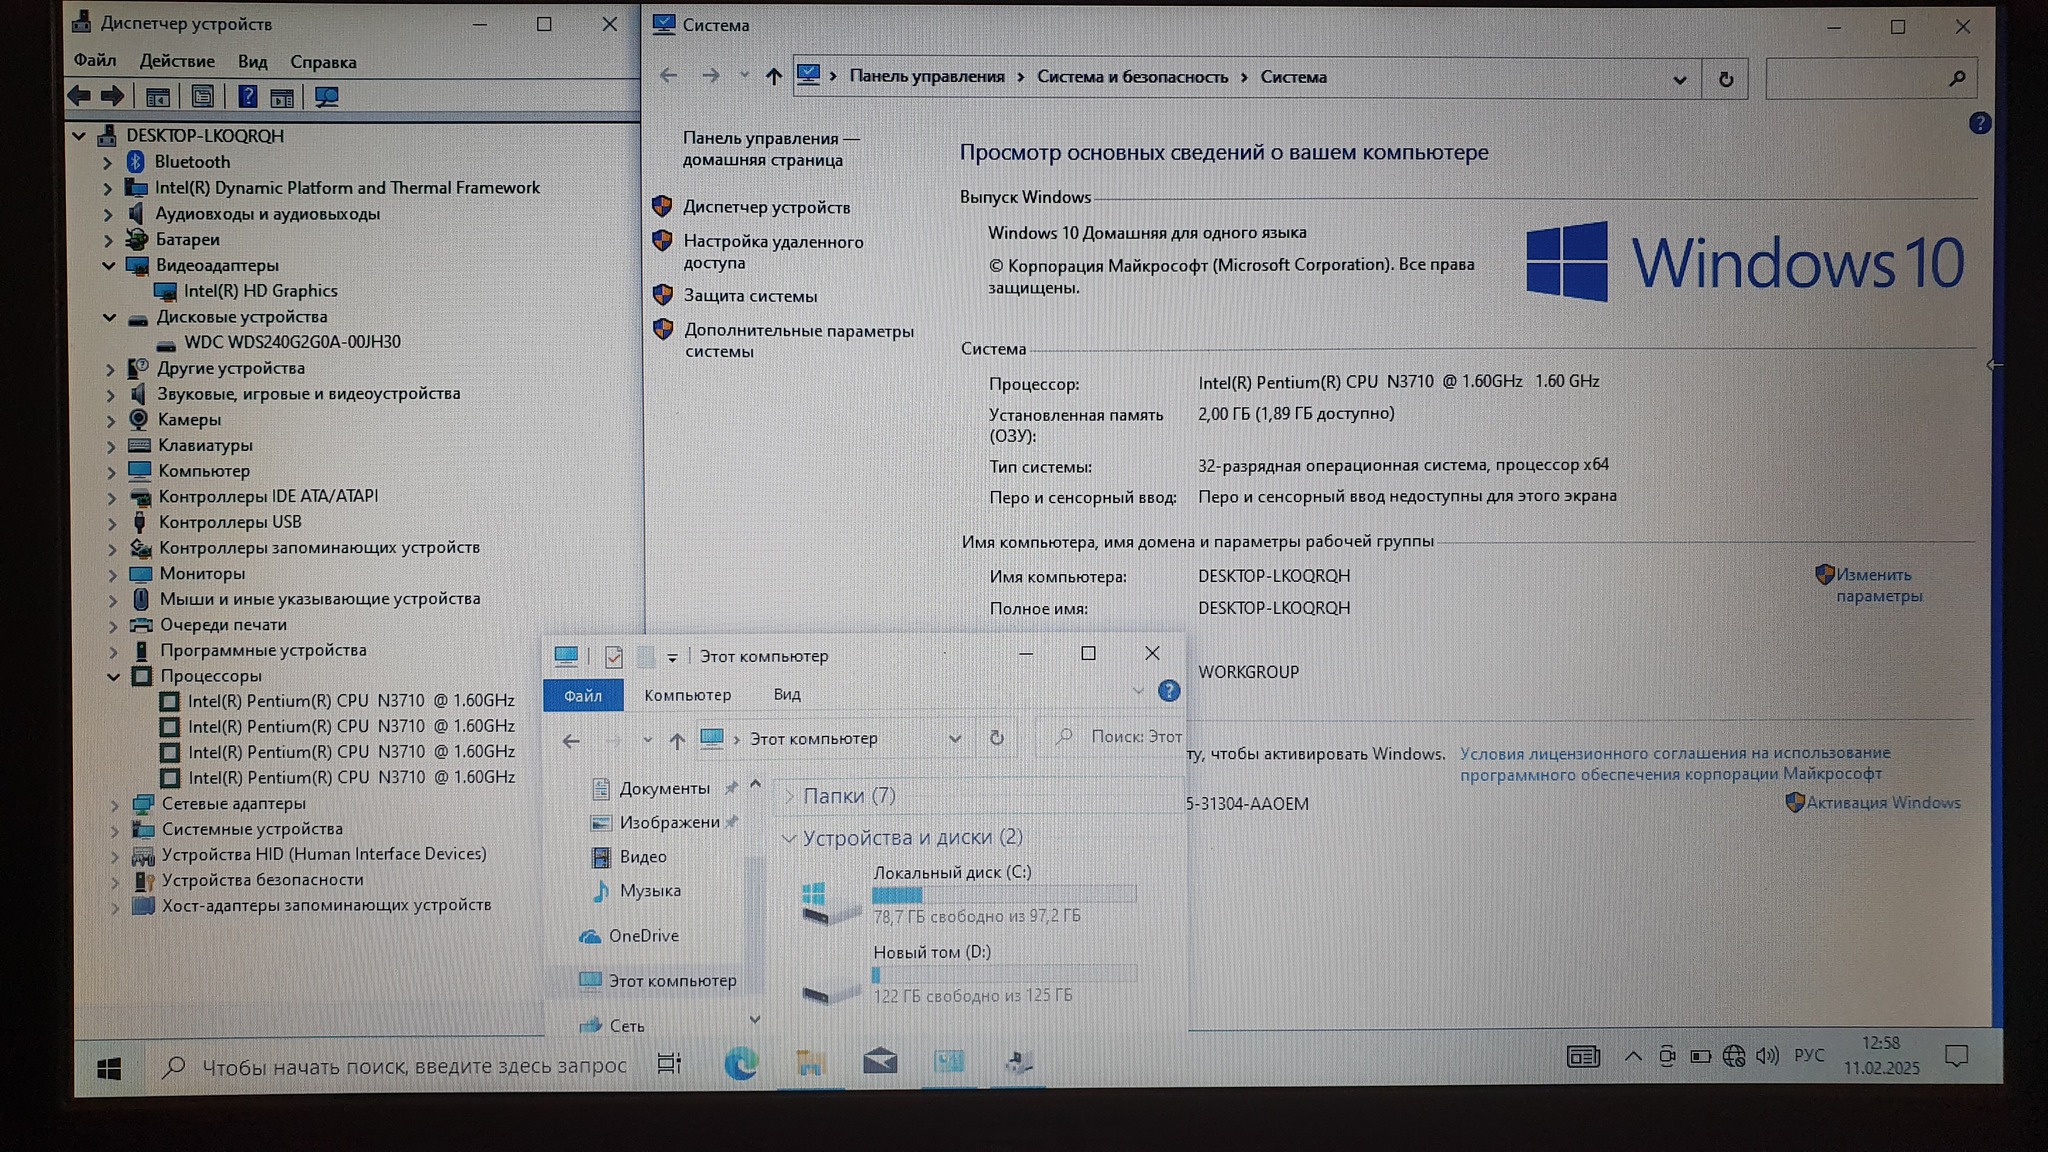Open the address history dropdown in System window

click(1679, 79)
